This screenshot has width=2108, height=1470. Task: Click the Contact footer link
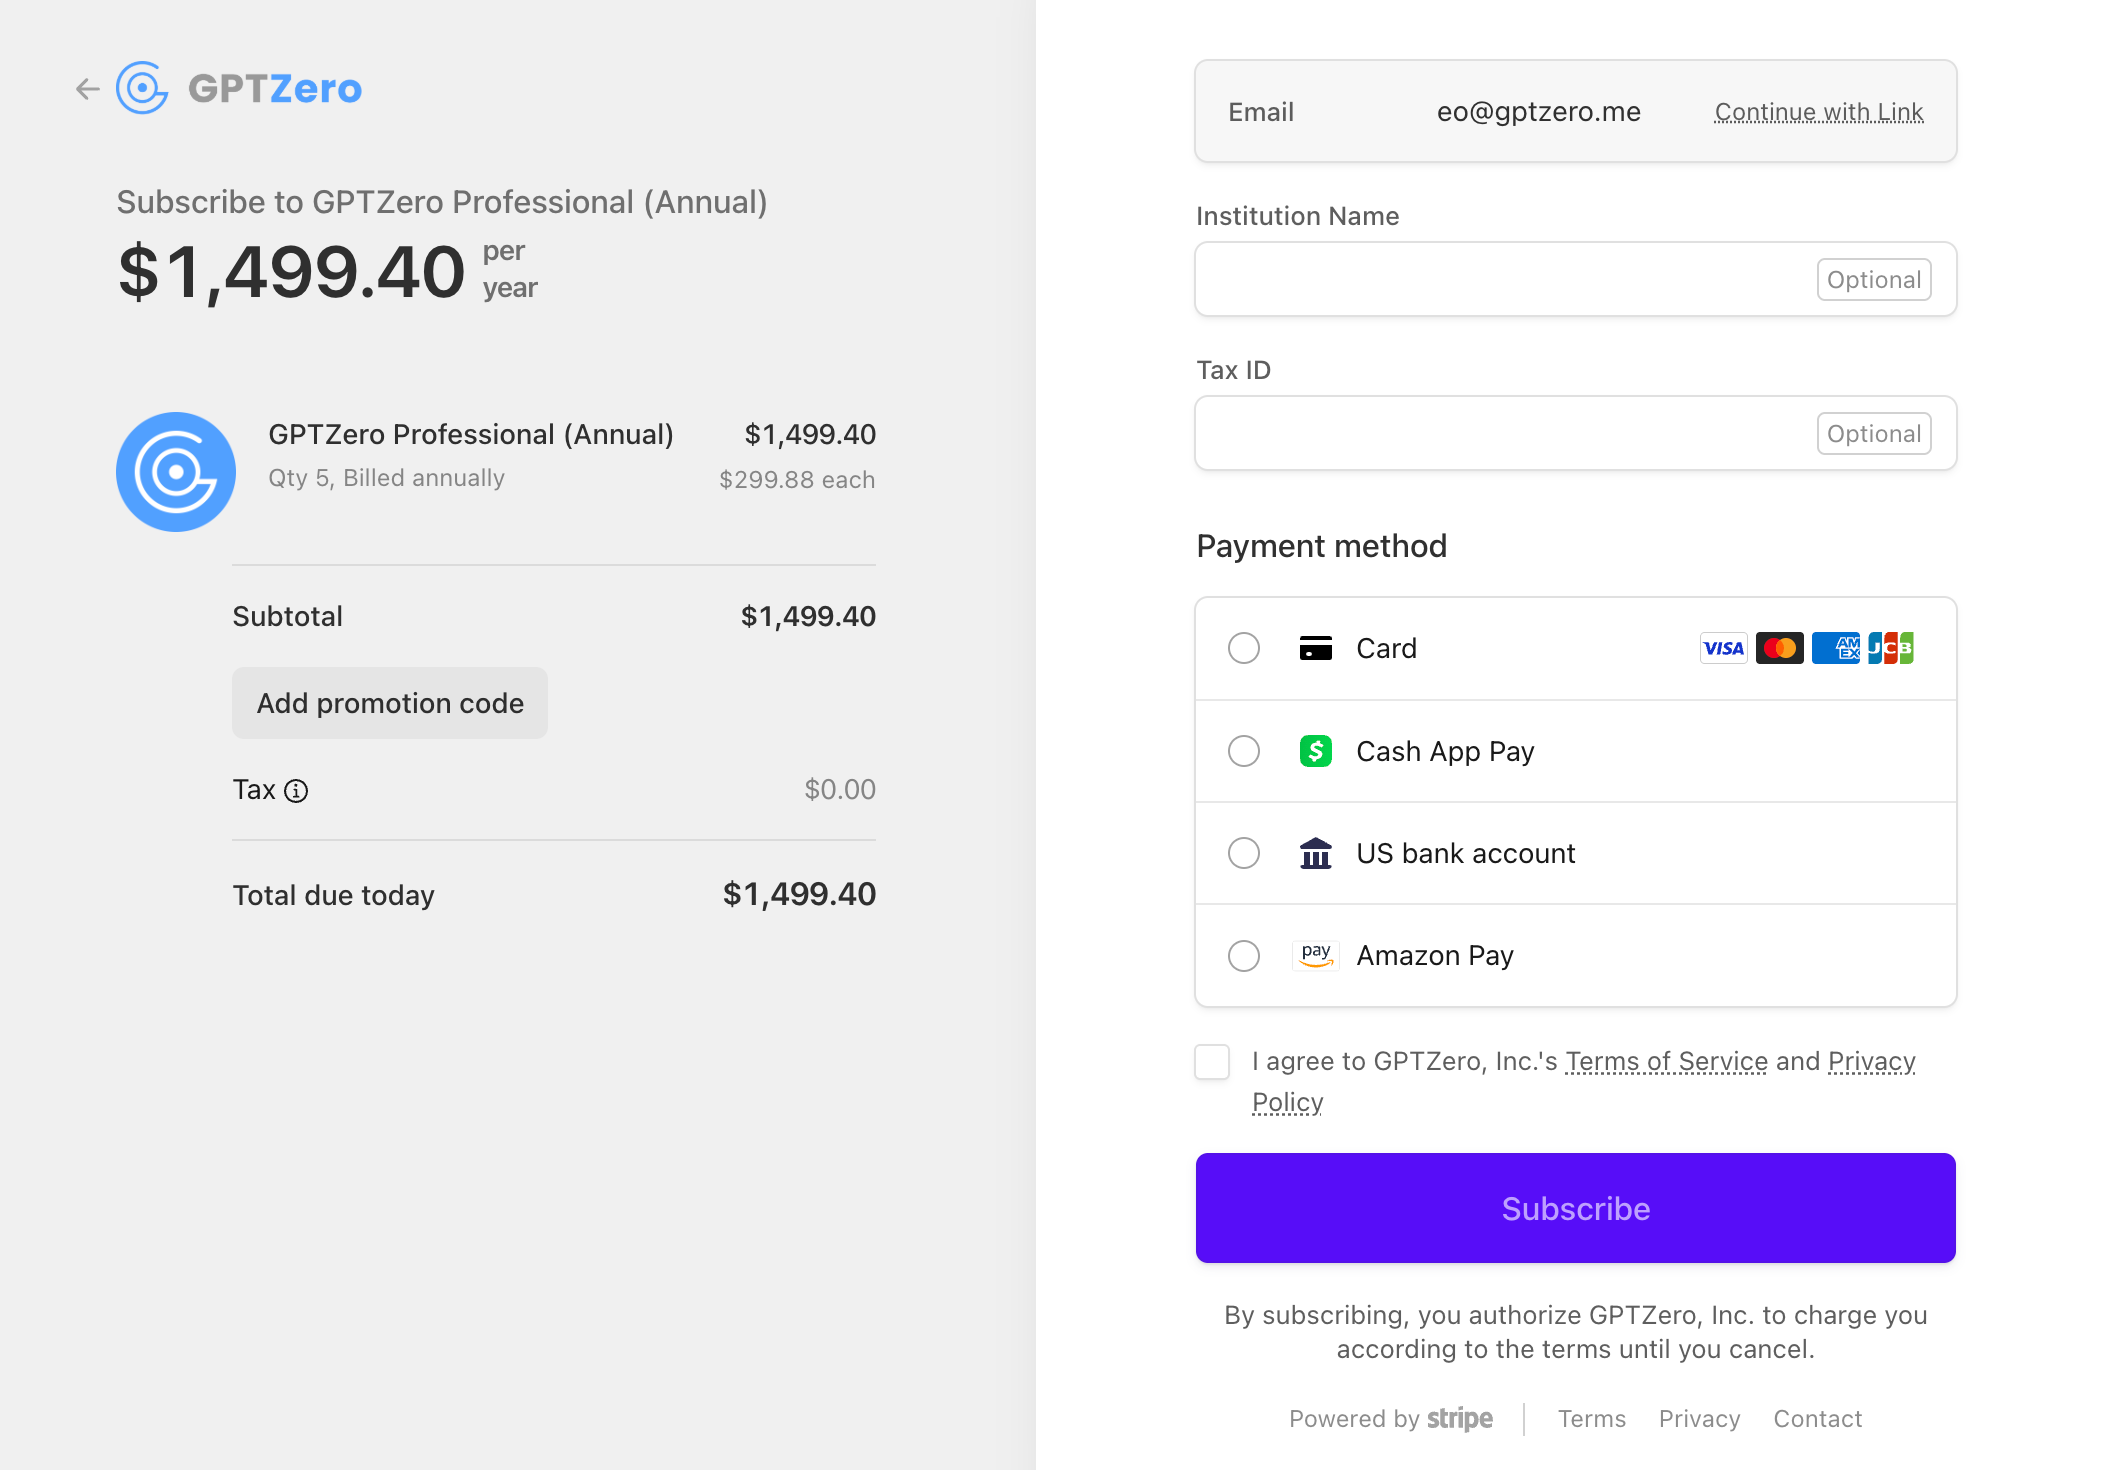[1818, 1419]
